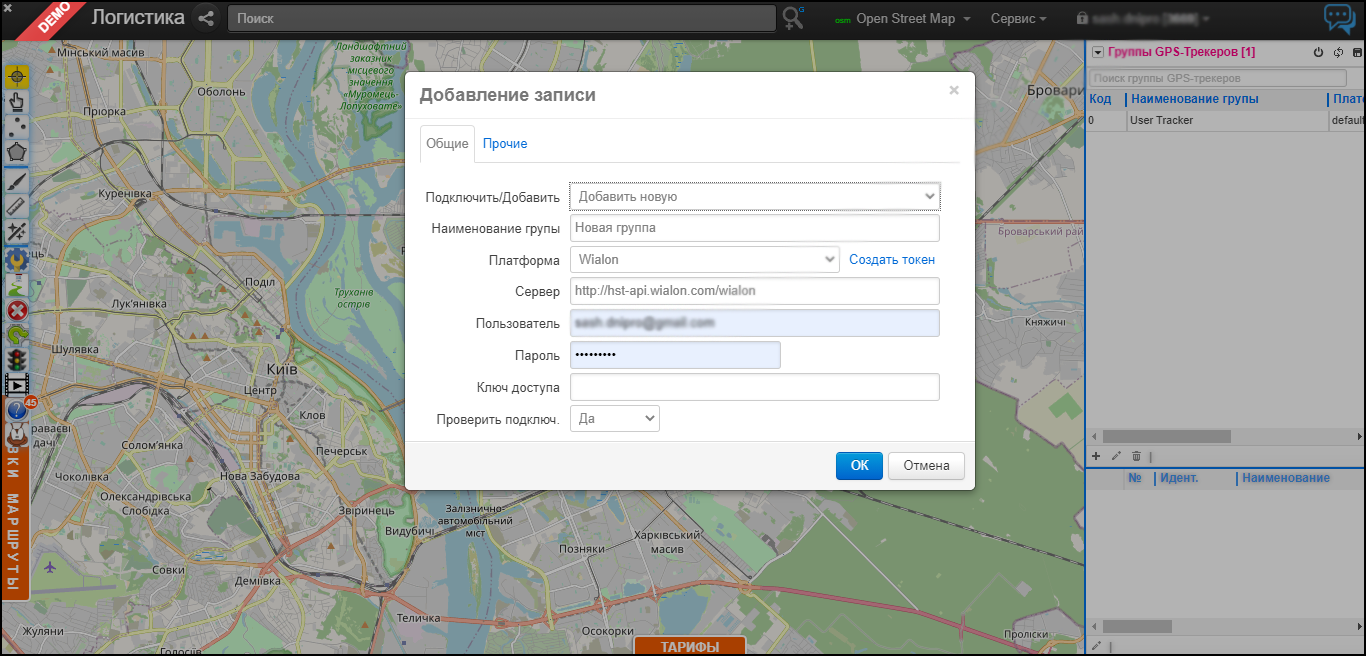1366x656 pixels.
Task: Click the share icon next to Логистика
Action: coord(206,18)
